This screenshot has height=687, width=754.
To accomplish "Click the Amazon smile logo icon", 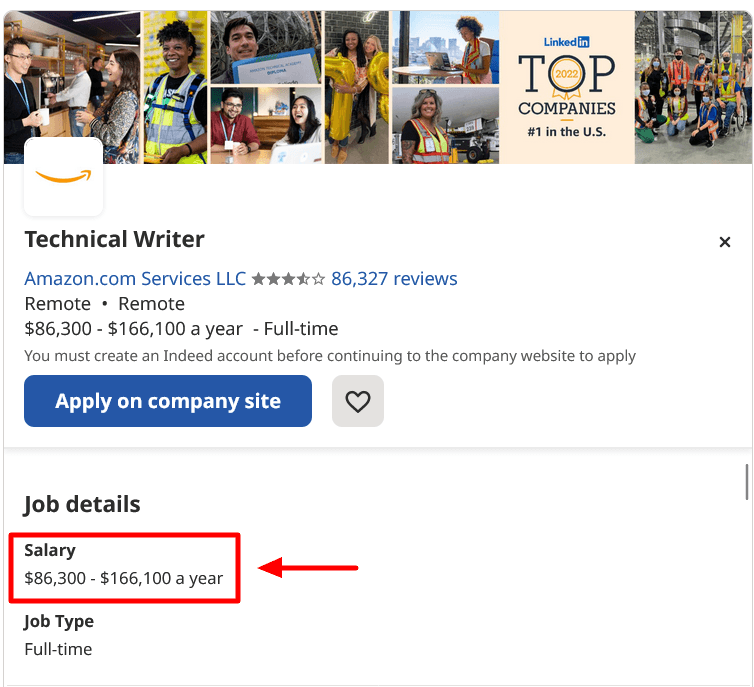I will pos(63,177).
